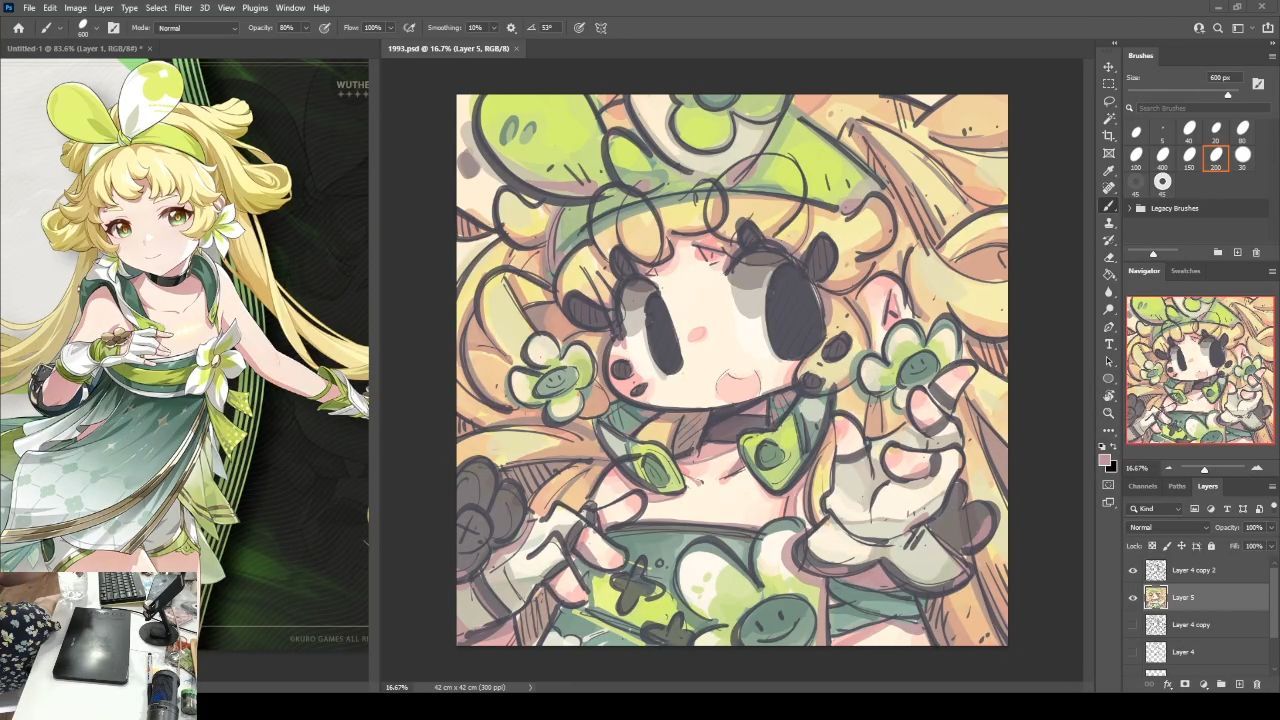
Task: Click the symmetry butterfly icon
Action: pos(601,28)
